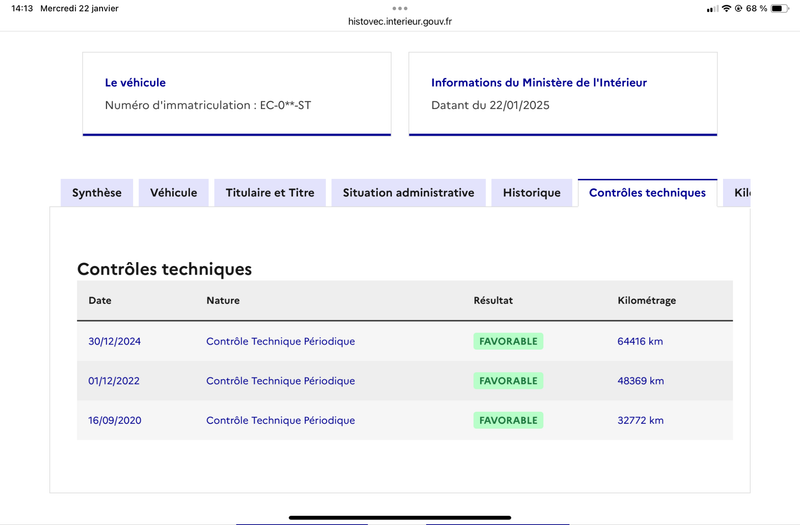Click the Le véhicule card heading

[x=135, y=83]
